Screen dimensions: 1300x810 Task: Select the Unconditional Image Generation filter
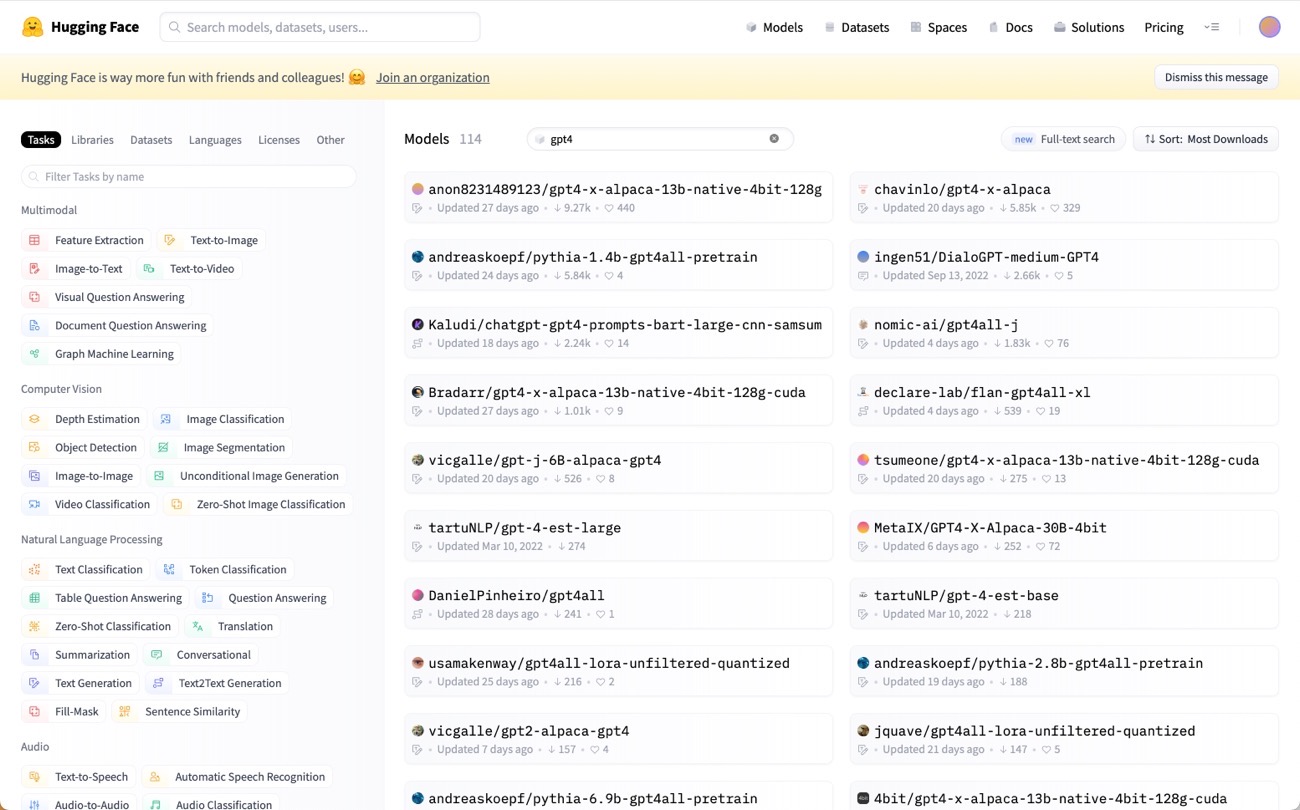pos(246,476)
